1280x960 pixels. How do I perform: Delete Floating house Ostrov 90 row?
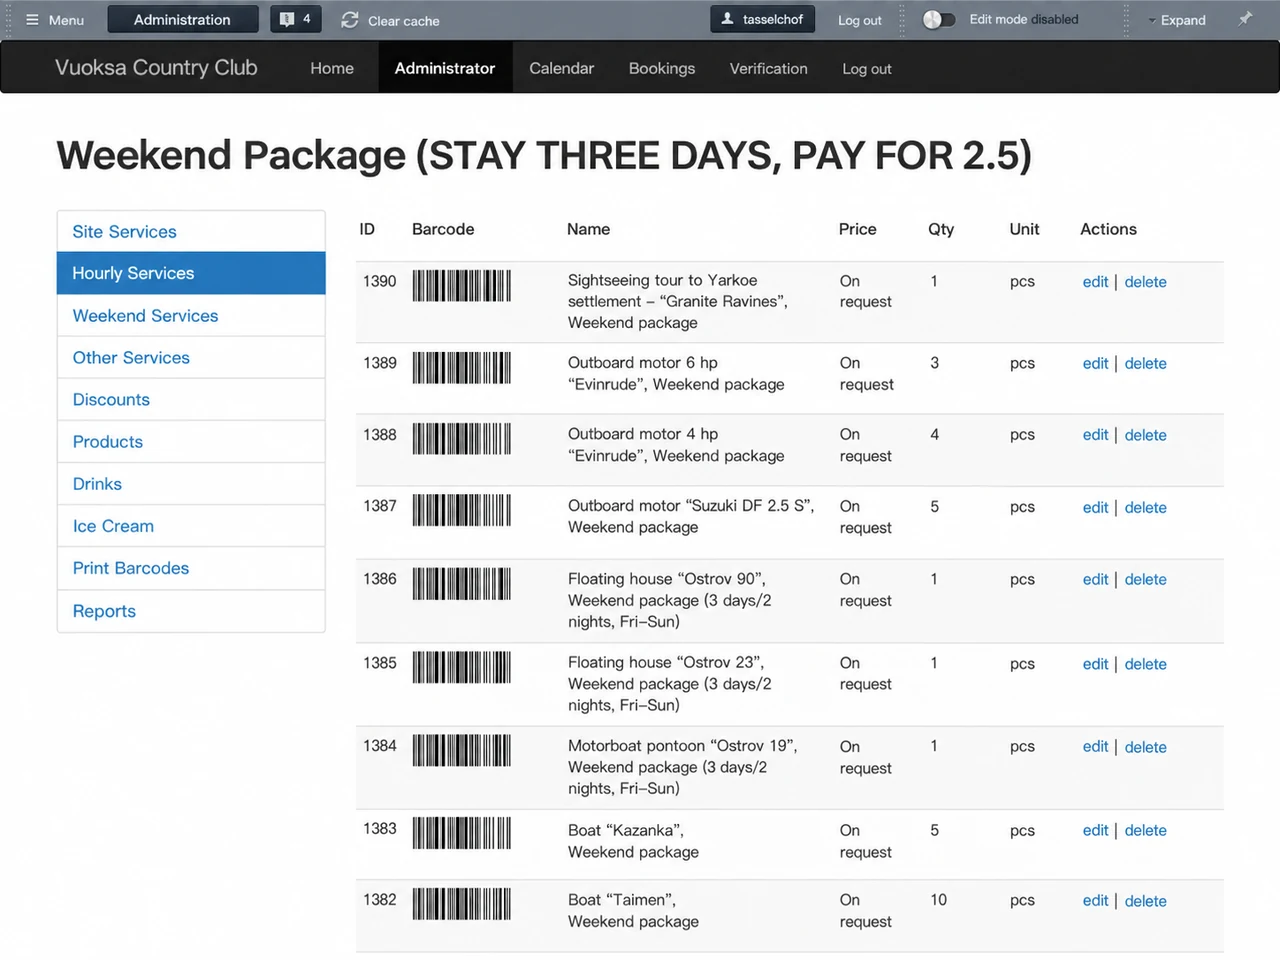(1145, 580)
